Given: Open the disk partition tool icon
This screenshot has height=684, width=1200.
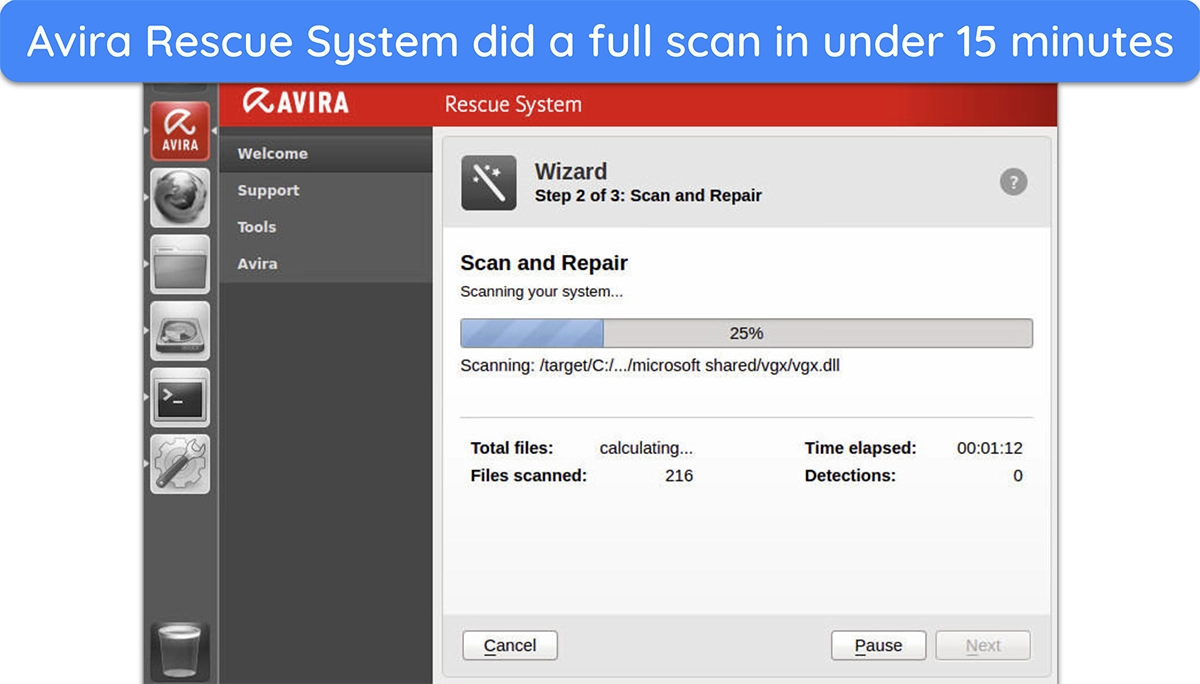Looking at the screenshot, I should [180, 331].
